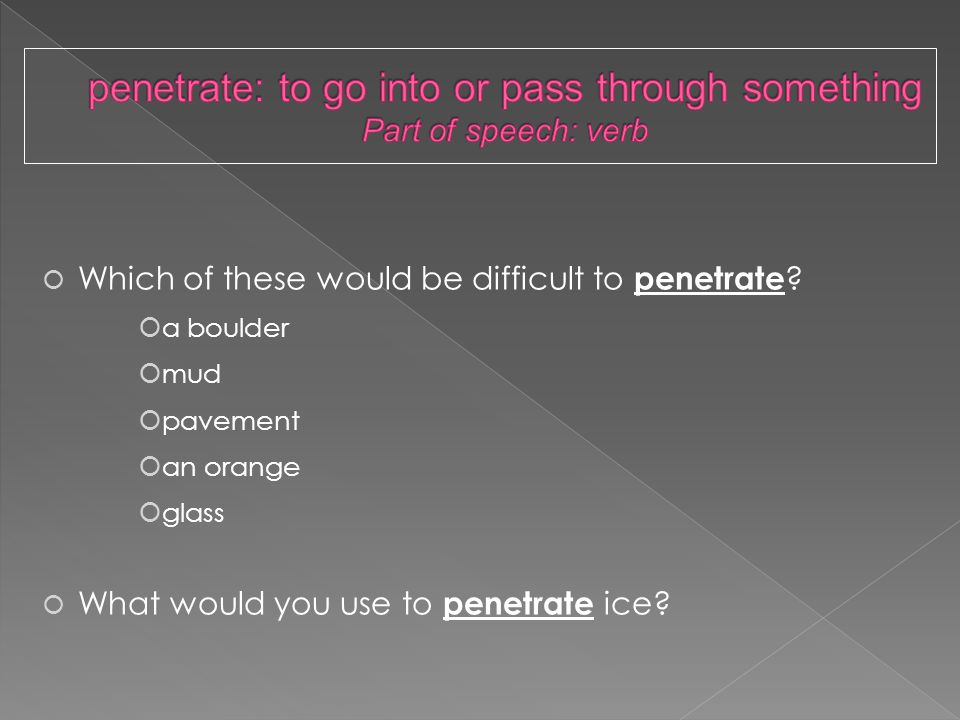Select the 'an orange' answer option
Viewport: 960px width, 720px height.
[231, 468]
